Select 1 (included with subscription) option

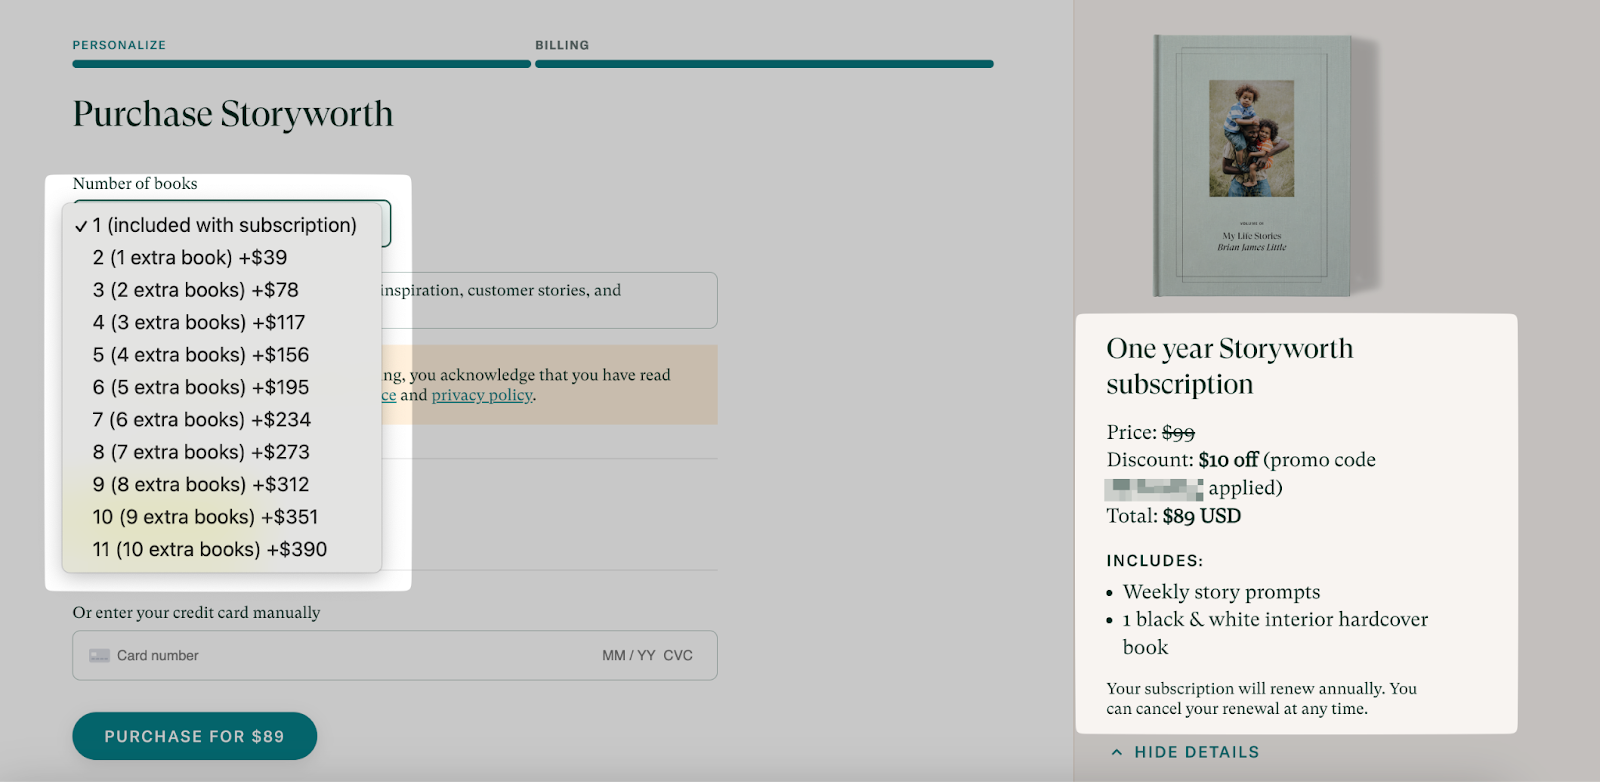click(x=224, y=225)
